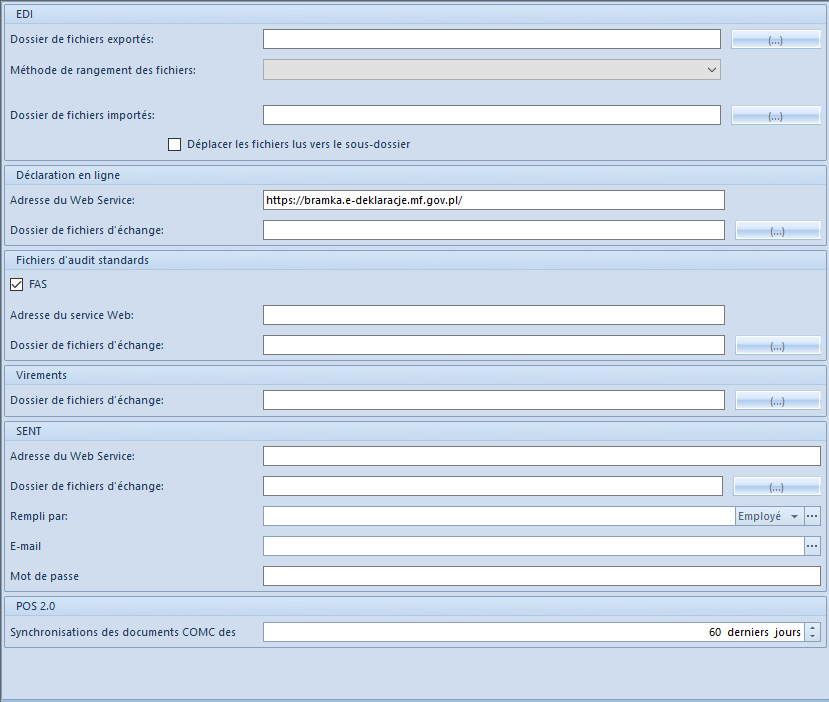The height and width of the screenshot is (702, 829).
Task: Decrease synchronisation days with down arrow
Action: (813, 636)
